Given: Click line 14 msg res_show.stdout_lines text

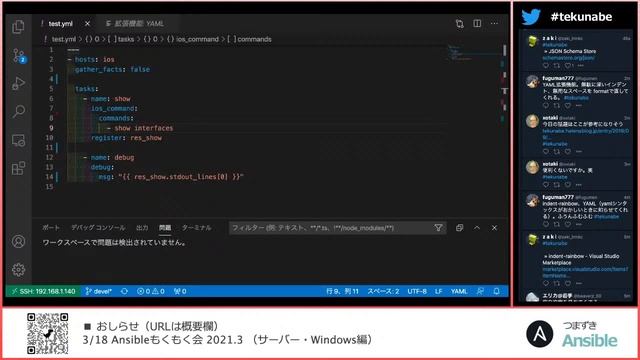Looking at the screenshot, I should coord(171,177).
